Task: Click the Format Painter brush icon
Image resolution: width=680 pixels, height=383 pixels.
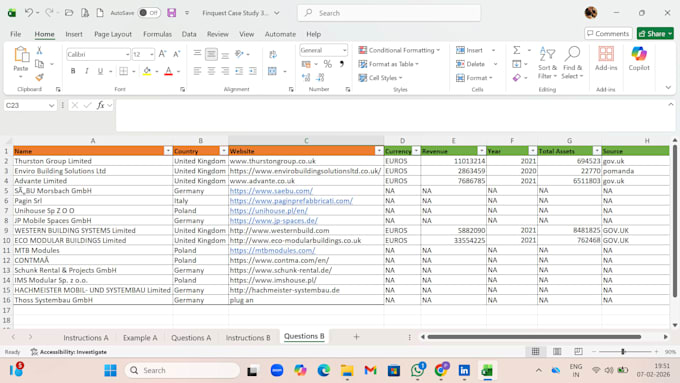Action: point(39,77)
